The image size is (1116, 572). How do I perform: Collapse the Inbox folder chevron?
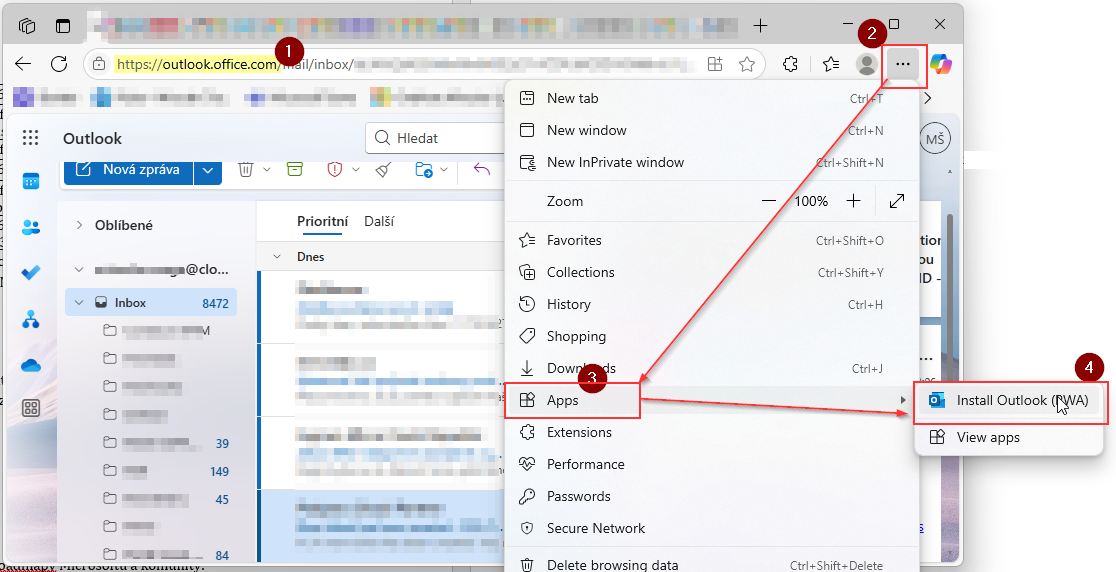tap(79, 302)
